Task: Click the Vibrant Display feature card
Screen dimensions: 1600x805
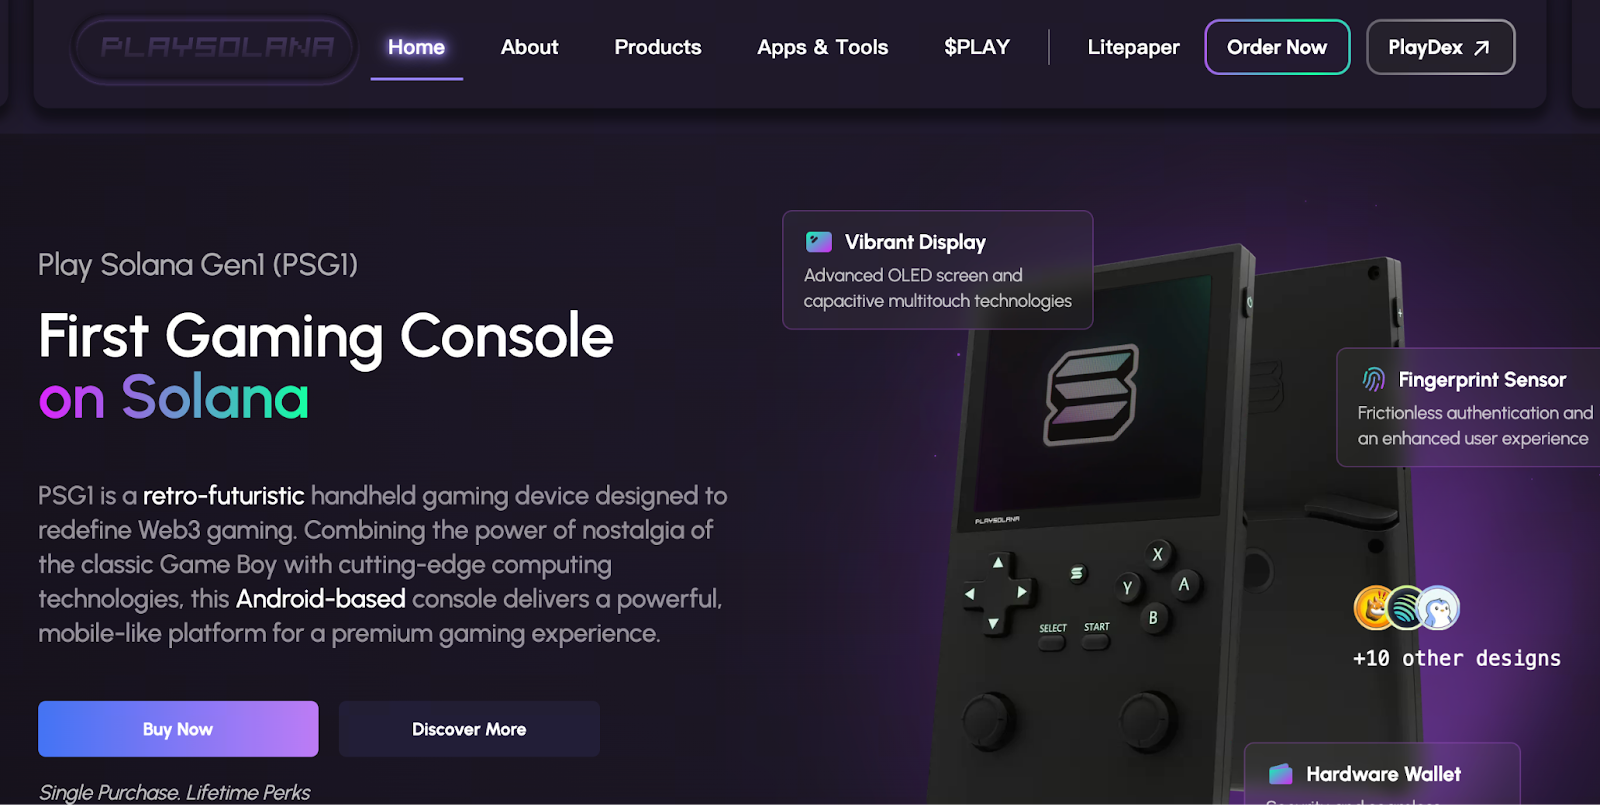Action: pyautogui.click(x=937, y=270)
